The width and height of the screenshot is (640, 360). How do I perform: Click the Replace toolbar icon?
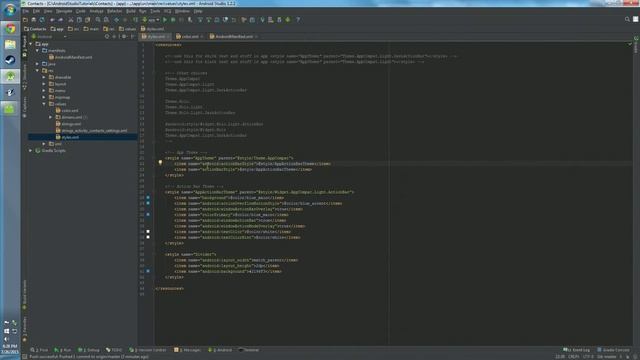(x=106, y=20)
